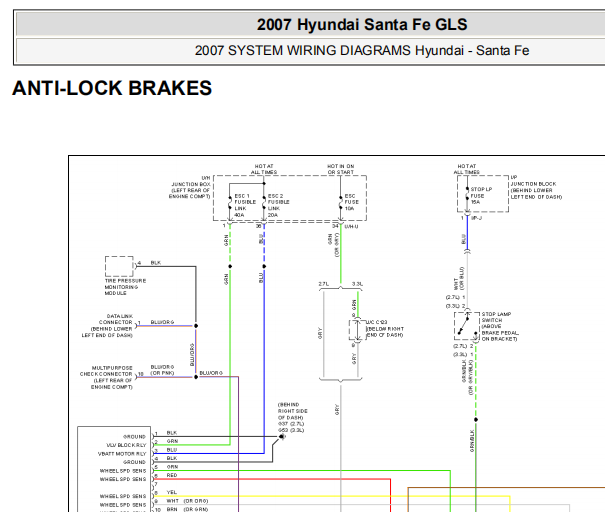The height and width of the screenshot is (512, 605).
Task: Click 'ESC 2 FUSIBLE LINK 20A' text
Action: coord(279,205)
